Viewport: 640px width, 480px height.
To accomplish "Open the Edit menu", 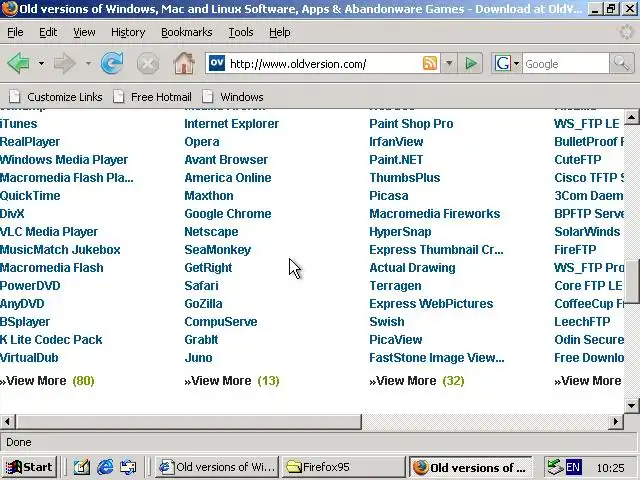I will pos(48,32).
